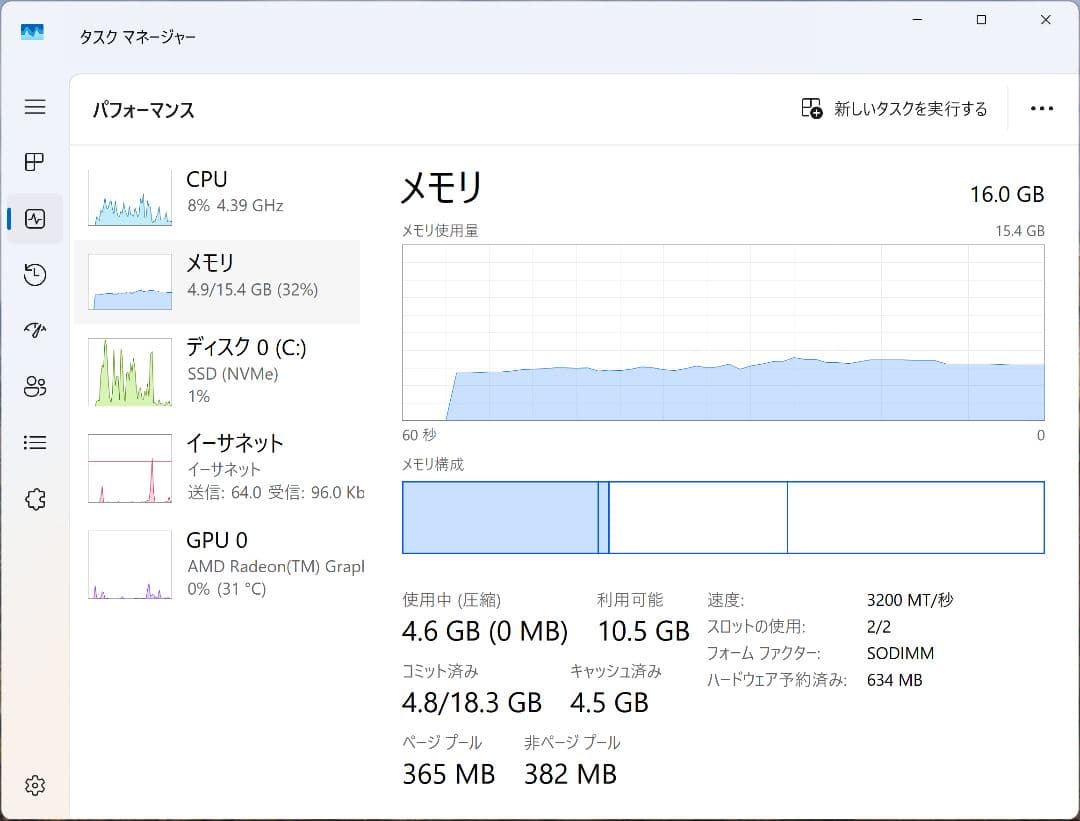1080x821 pixels.
Task: Open the Details page icon
Action: (34, 442)
